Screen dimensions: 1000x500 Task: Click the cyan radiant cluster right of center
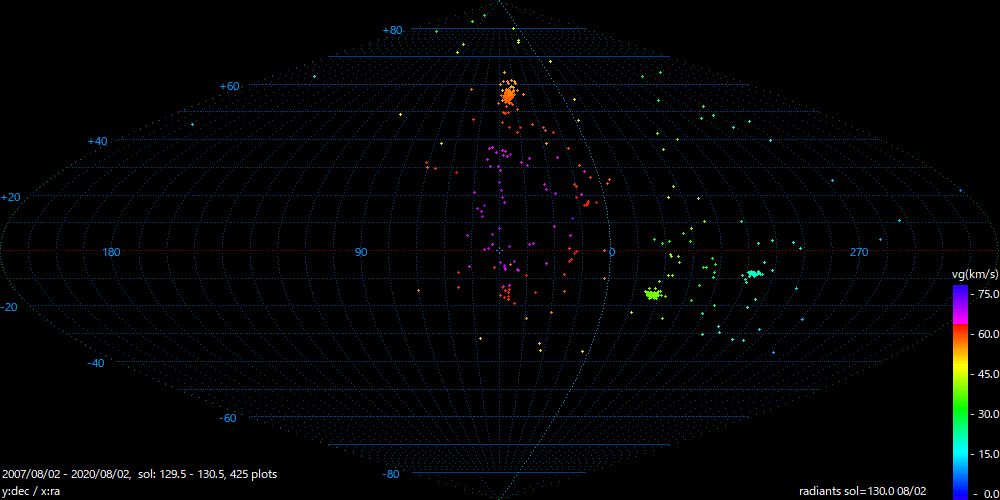tap(753, 273)
